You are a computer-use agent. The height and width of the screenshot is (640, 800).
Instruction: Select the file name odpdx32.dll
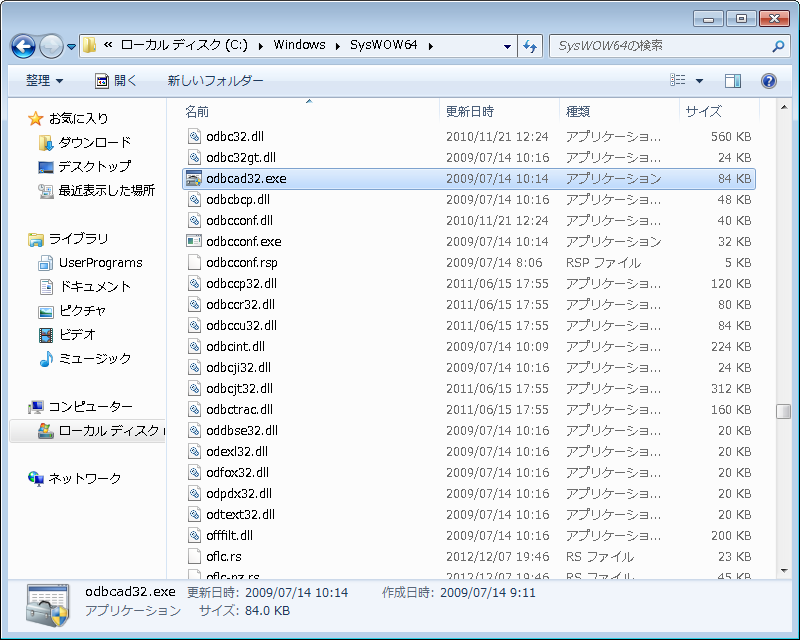click(x=239, y=493)
